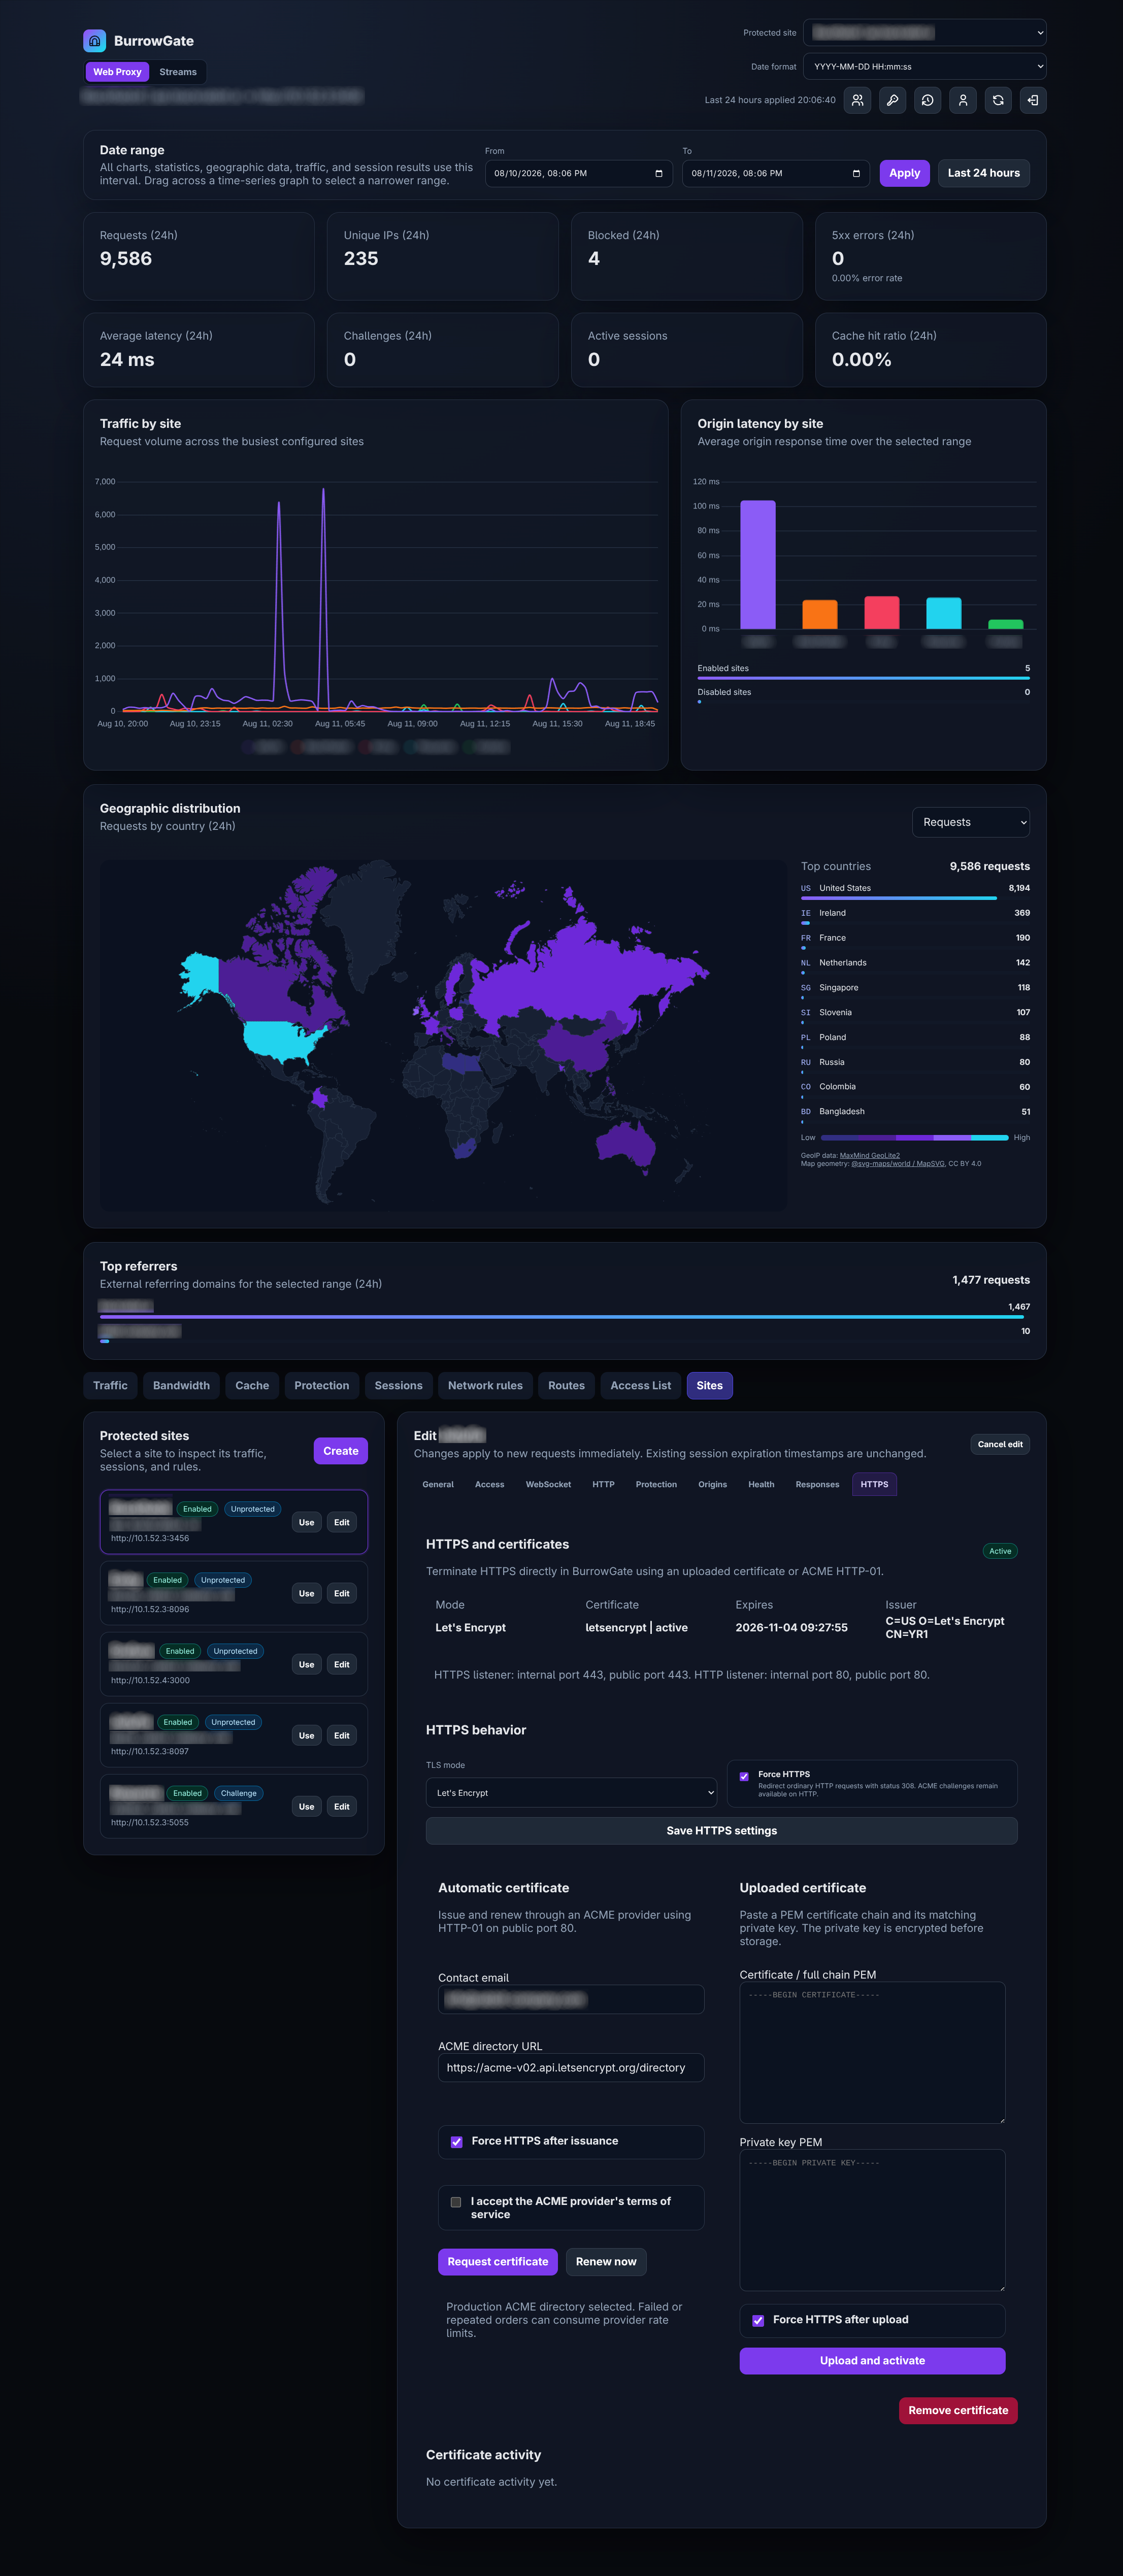Open the WebSocket sub-tab
The height and width of the screenshot is (2576, 1123).
click(x=548, y=1484)
